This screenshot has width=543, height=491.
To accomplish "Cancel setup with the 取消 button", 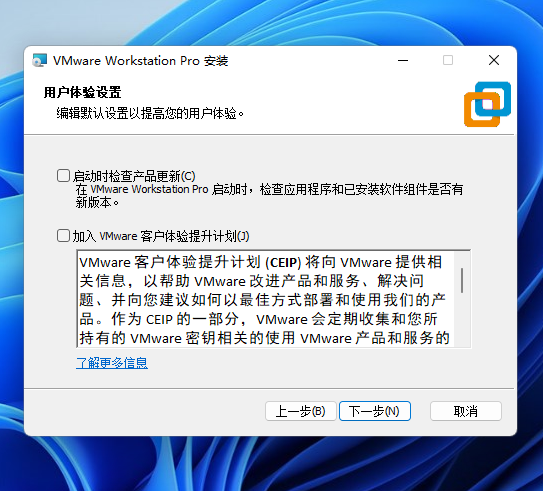I will point(466,411).
